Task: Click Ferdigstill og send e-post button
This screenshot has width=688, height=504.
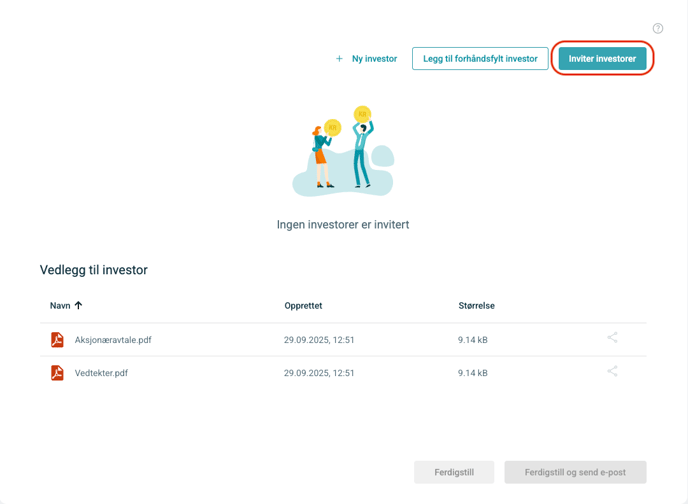Action: (x=575, y=472)
